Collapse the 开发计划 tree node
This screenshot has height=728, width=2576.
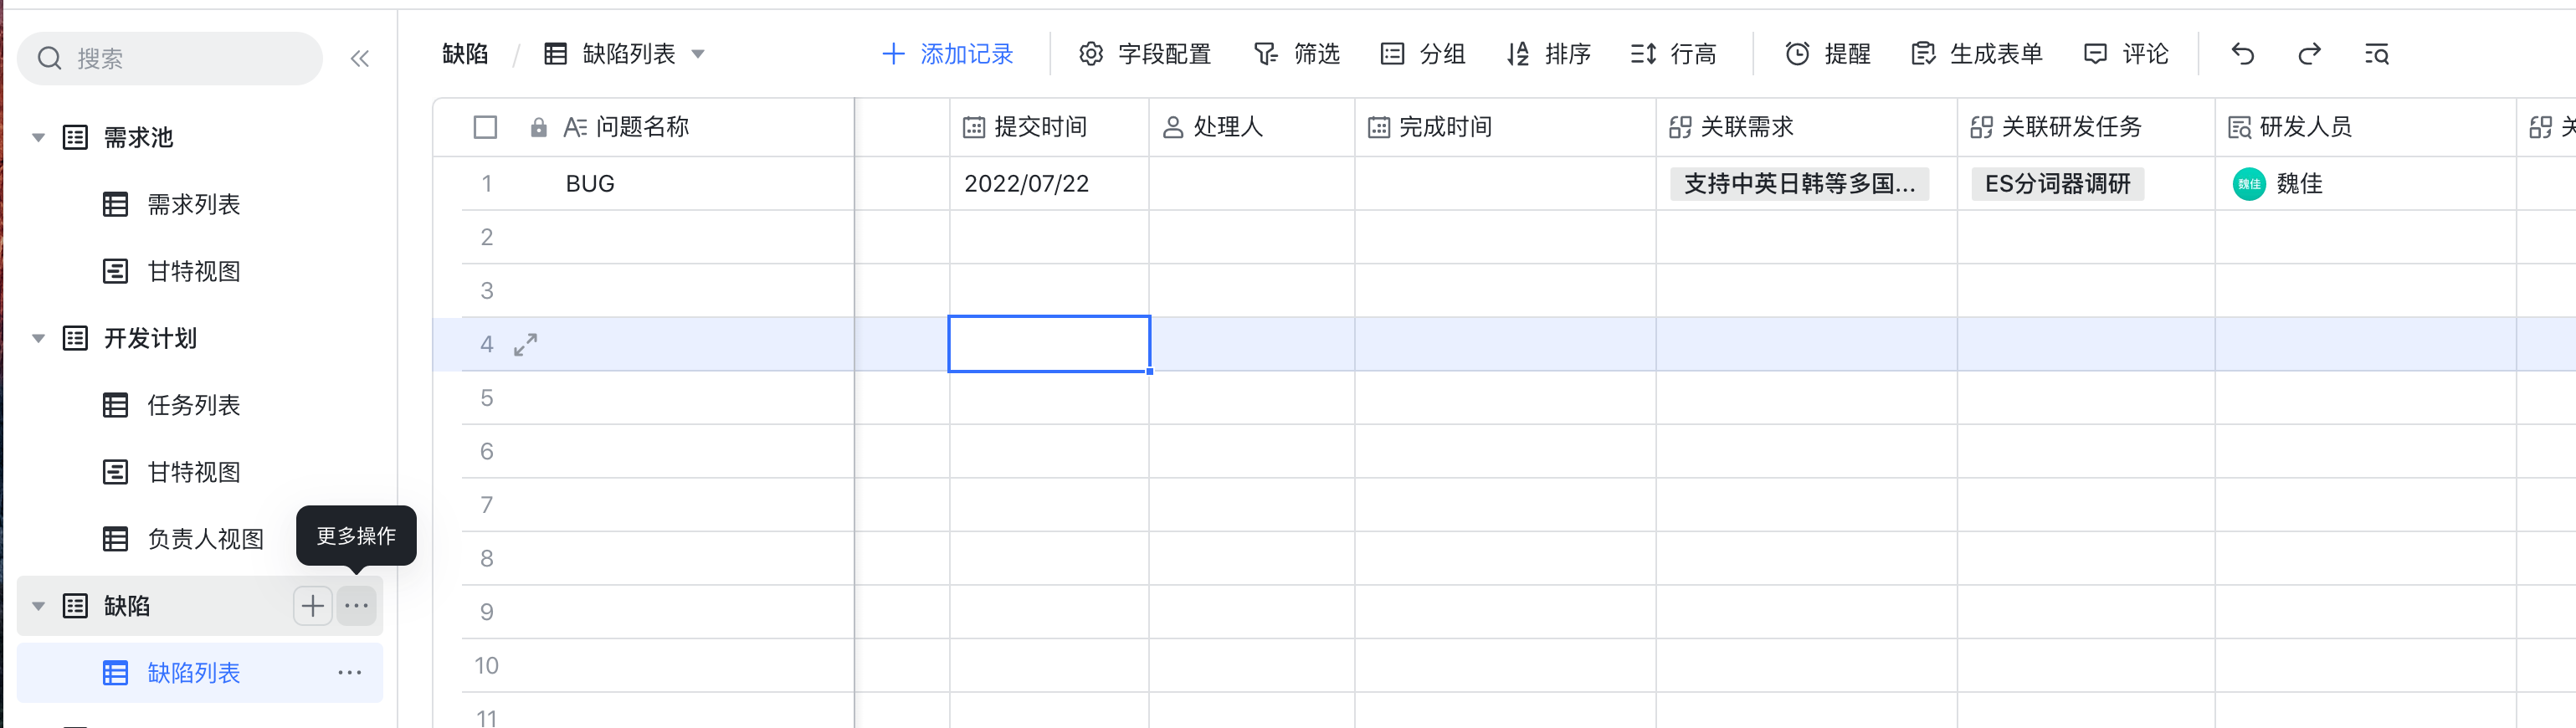(x=39, y=338)
